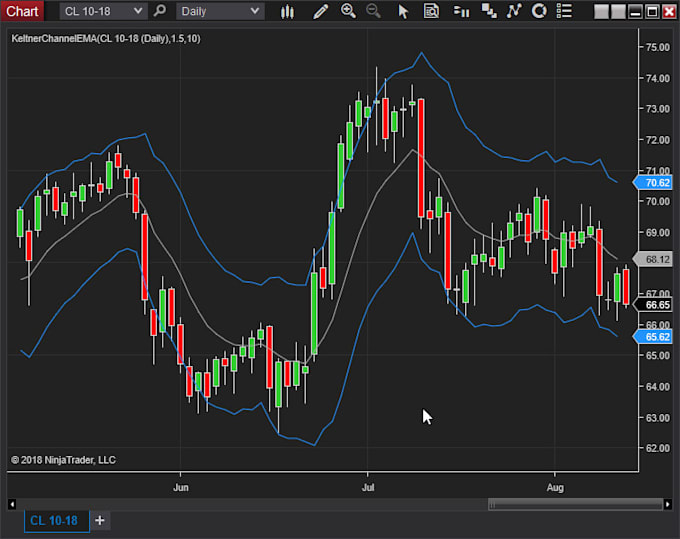Select the CL 10-18 chart tab
The image size is (680, 539).
(x=56, y=520)
